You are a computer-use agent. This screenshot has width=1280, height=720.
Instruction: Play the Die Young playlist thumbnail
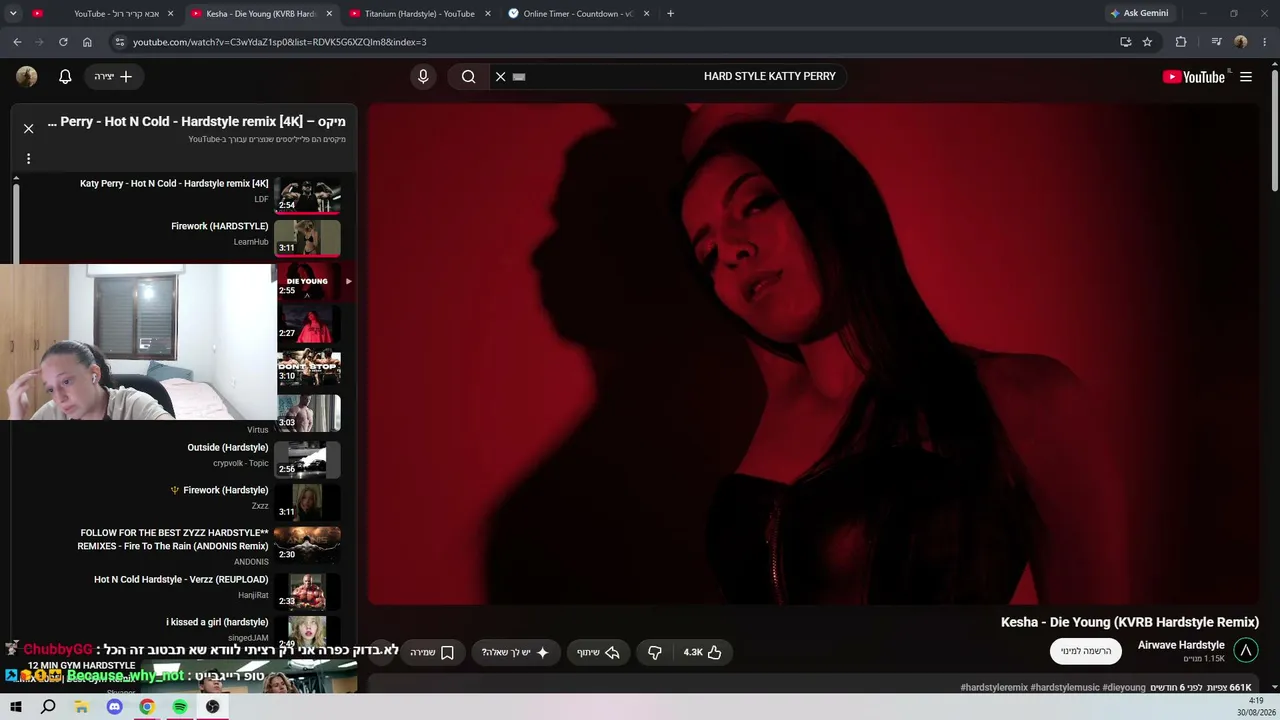309,281
